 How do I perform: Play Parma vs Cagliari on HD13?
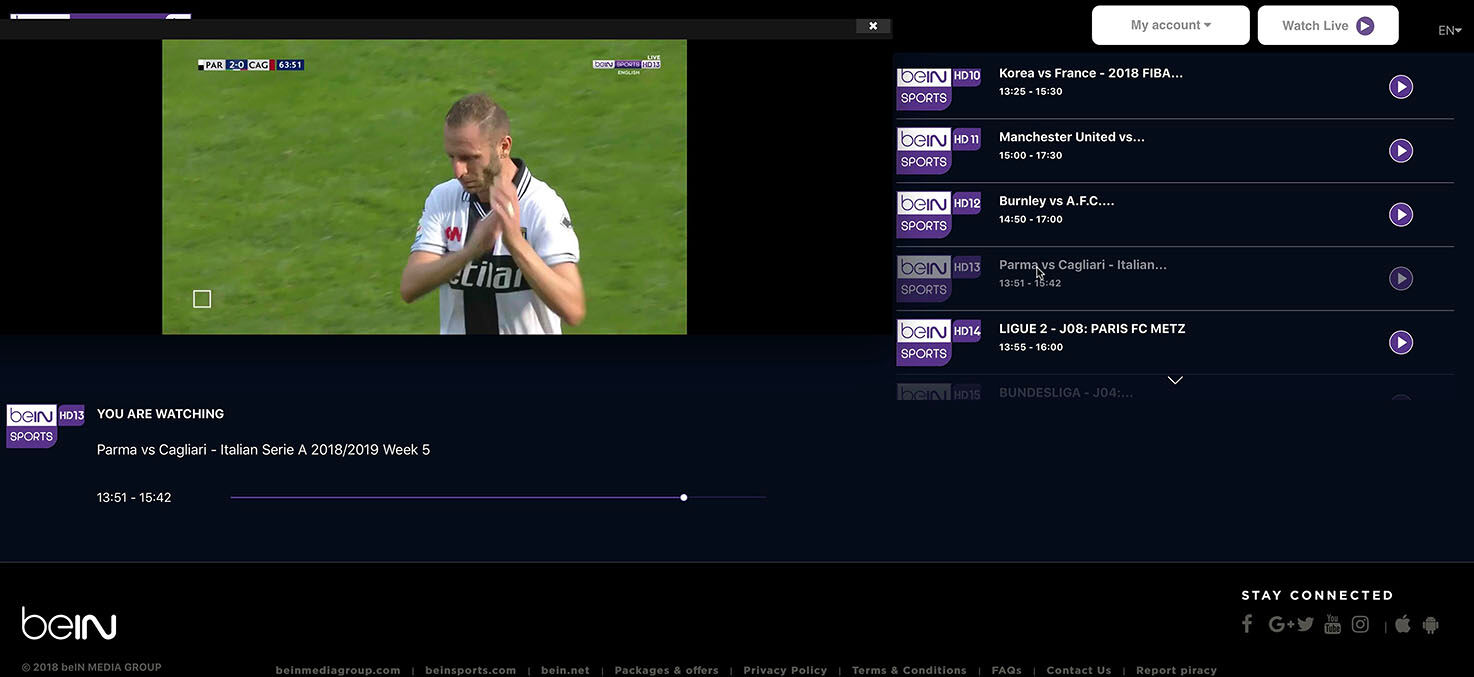(x=1401, y=279)
